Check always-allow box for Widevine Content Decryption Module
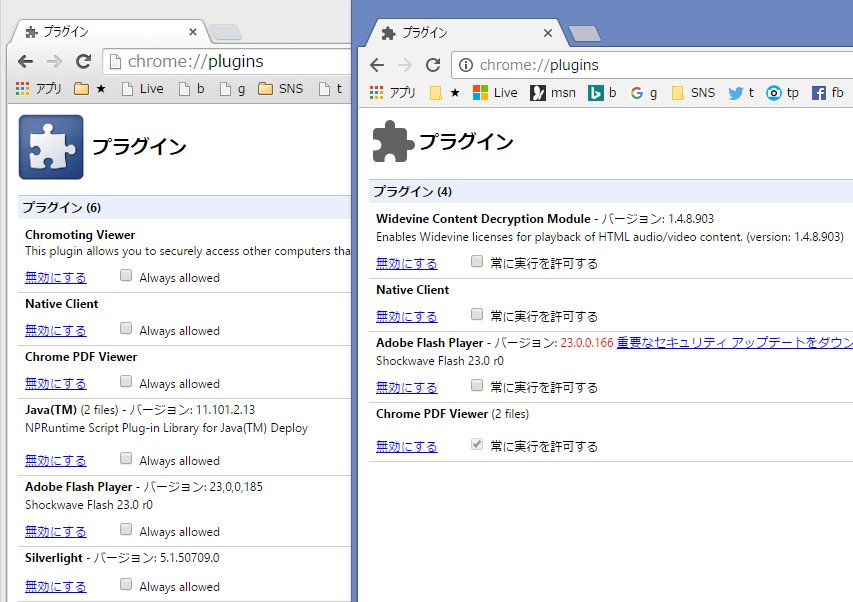 477,262
